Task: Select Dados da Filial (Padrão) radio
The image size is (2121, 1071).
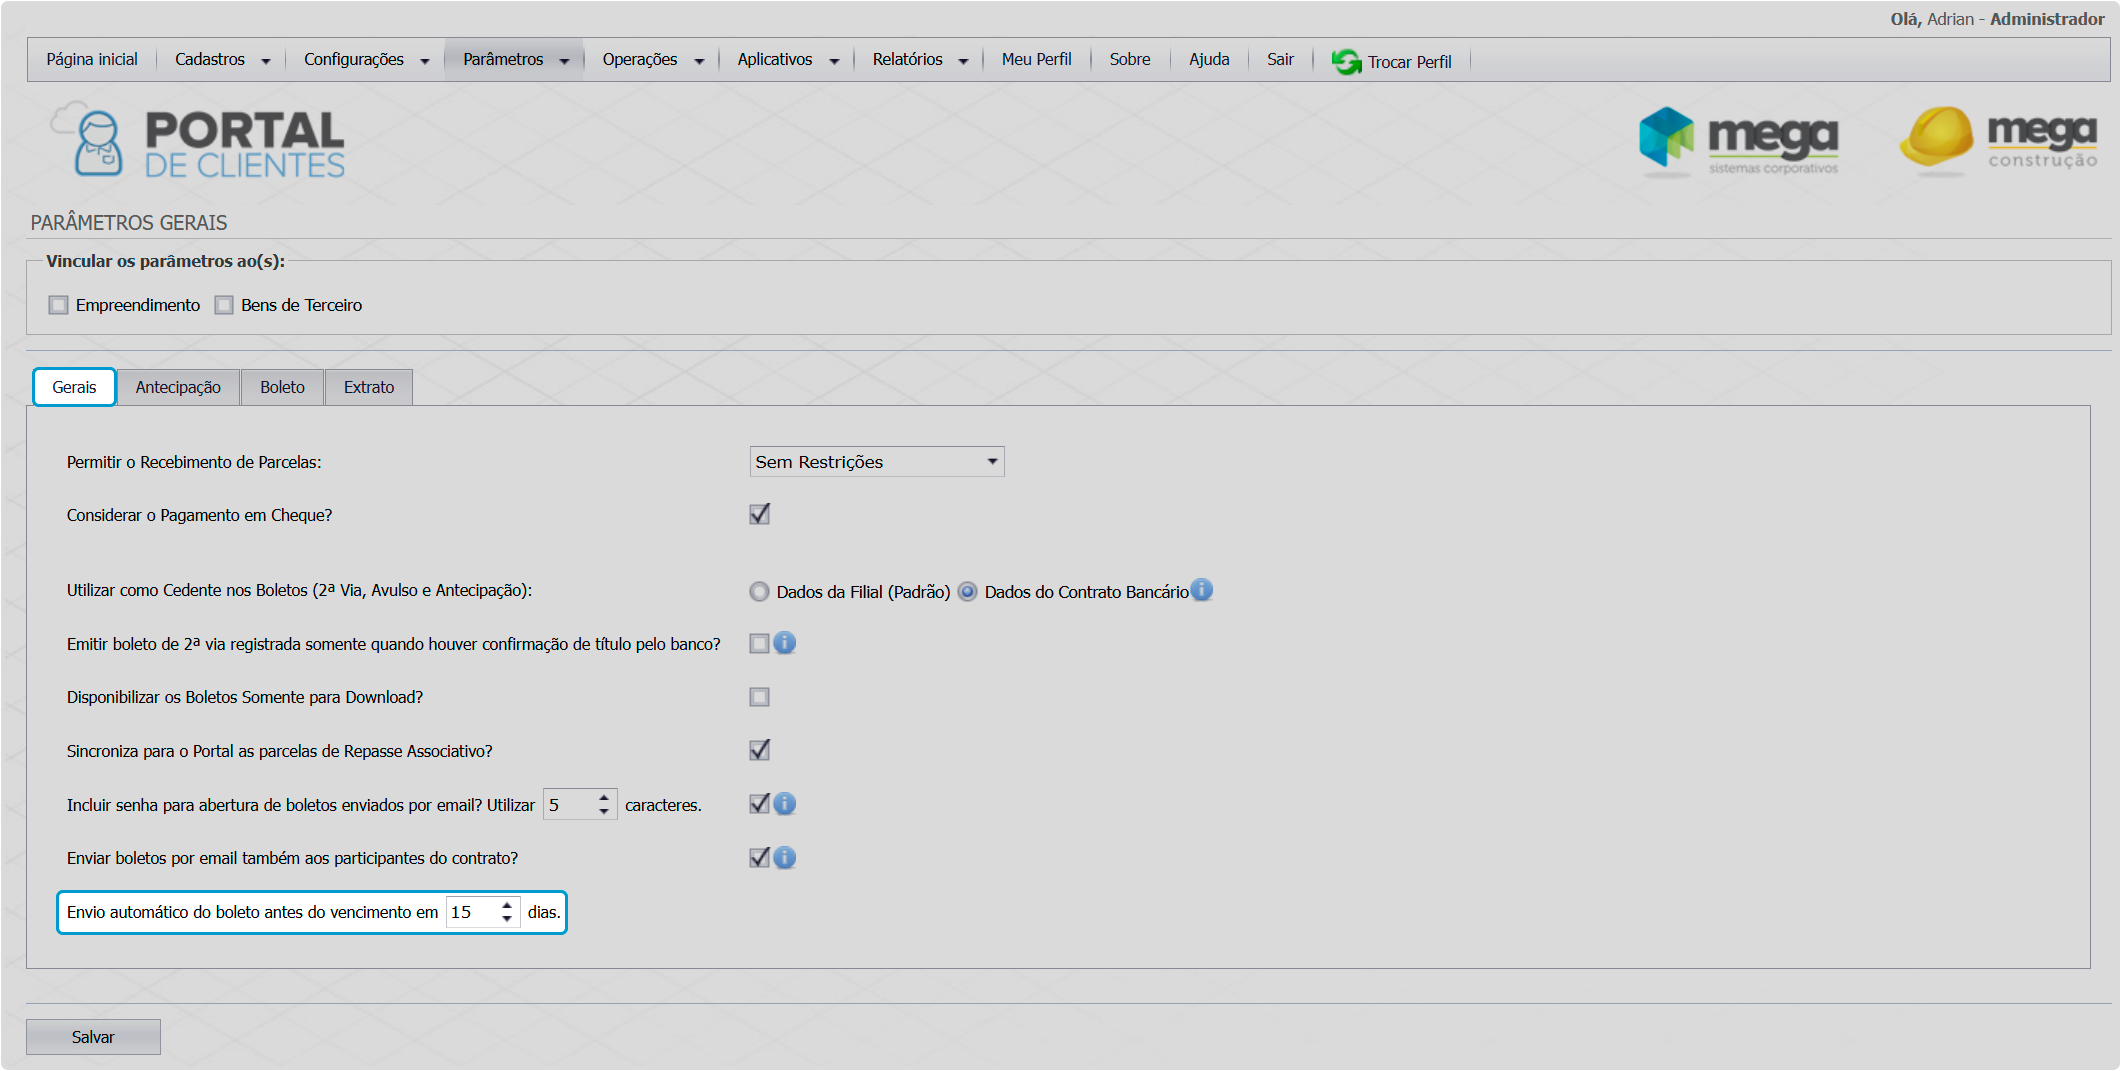Action: (760, 592)
